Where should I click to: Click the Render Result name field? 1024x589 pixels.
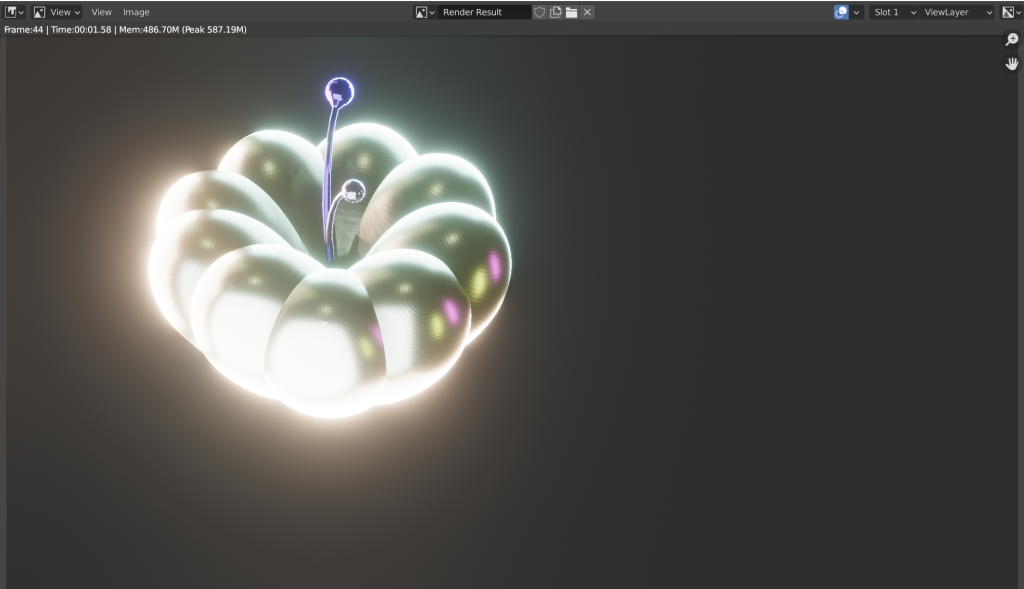[x=484, y=12]
